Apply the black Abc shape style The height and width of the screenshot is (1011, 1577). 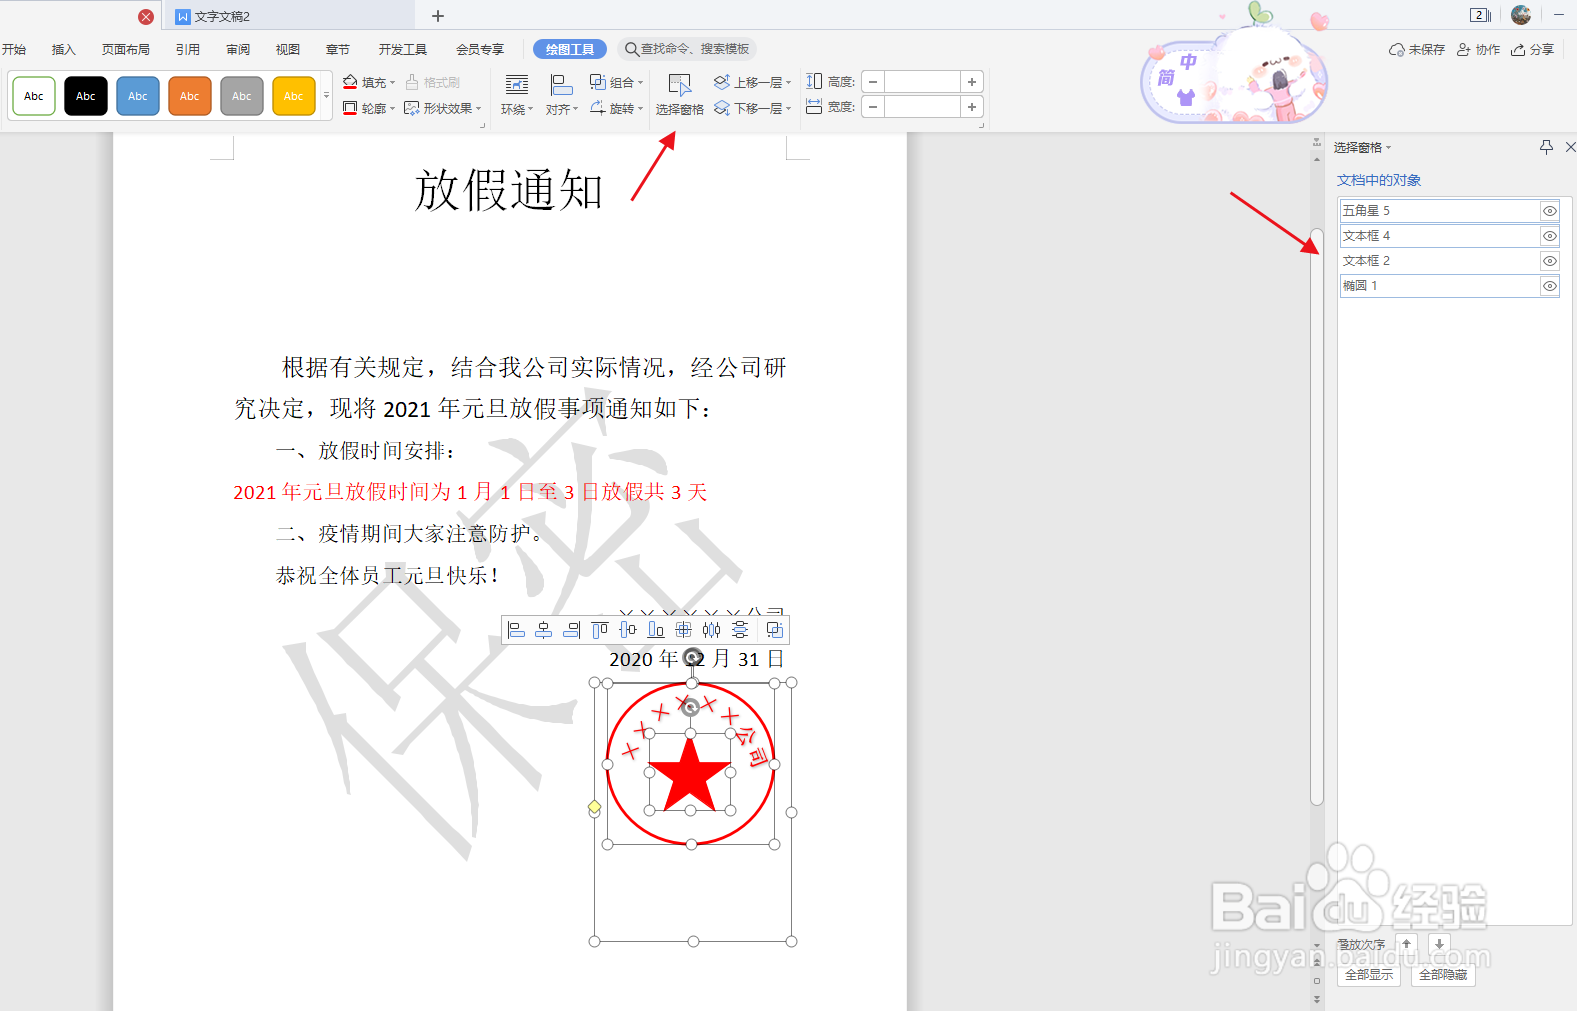pyautogui.click(x=86, y=96)
